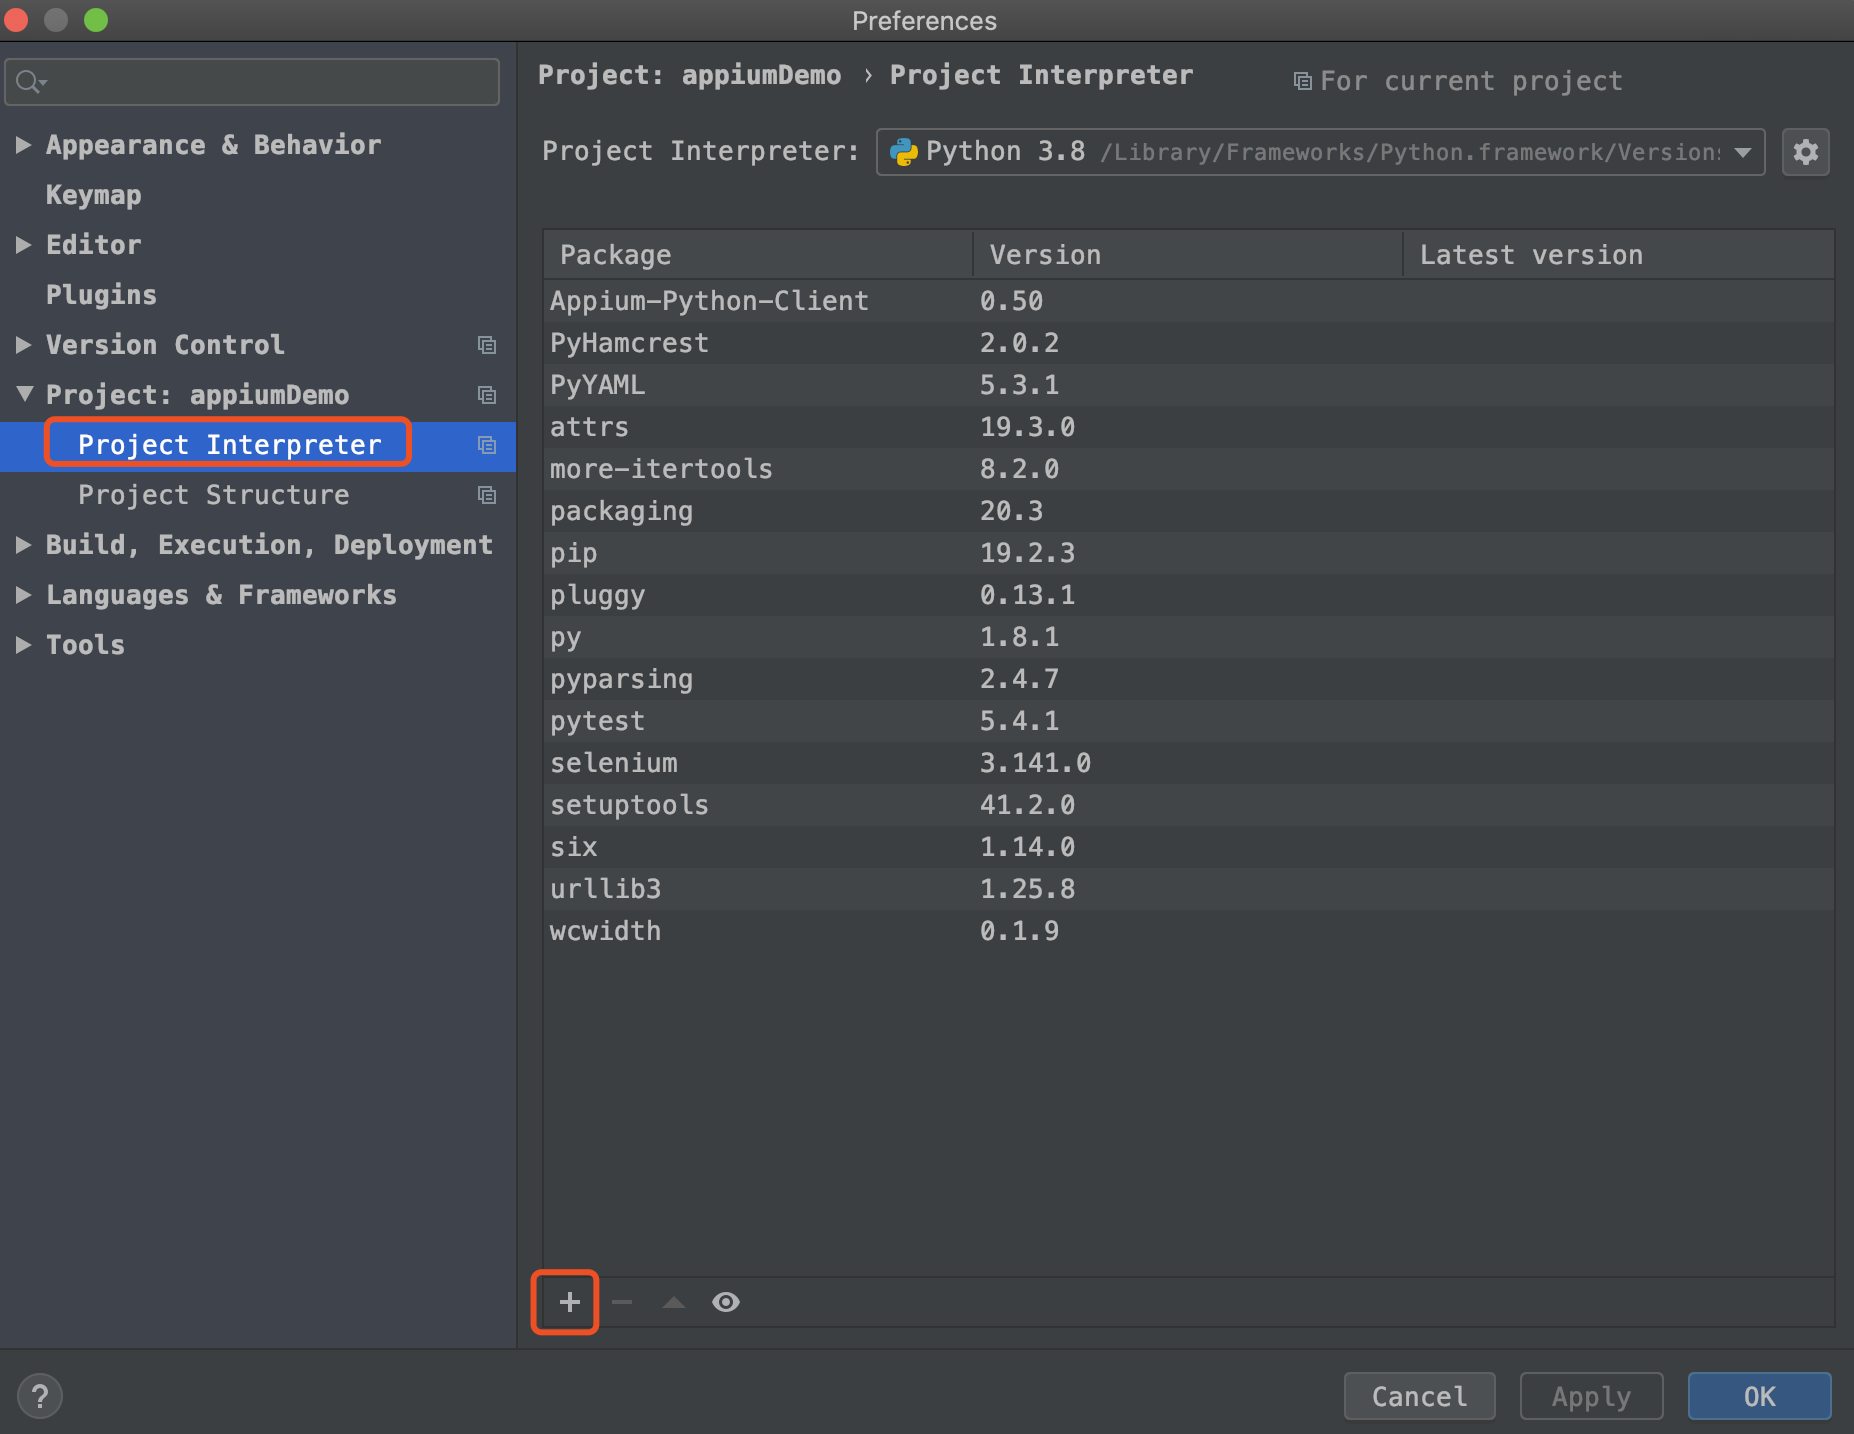Select the PyYAML package row
Image resolution: width=1854 pixels, height=1434 pixels.
tap(1189, 385)
